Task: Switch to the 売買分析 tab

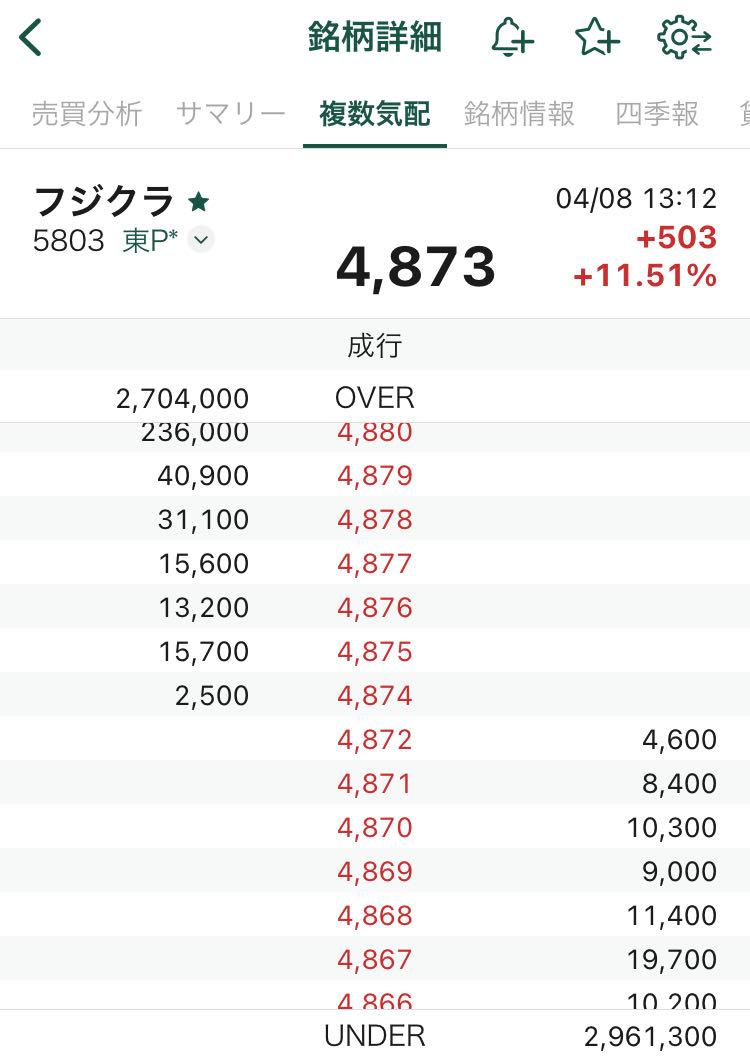Action: coord(87,114)
